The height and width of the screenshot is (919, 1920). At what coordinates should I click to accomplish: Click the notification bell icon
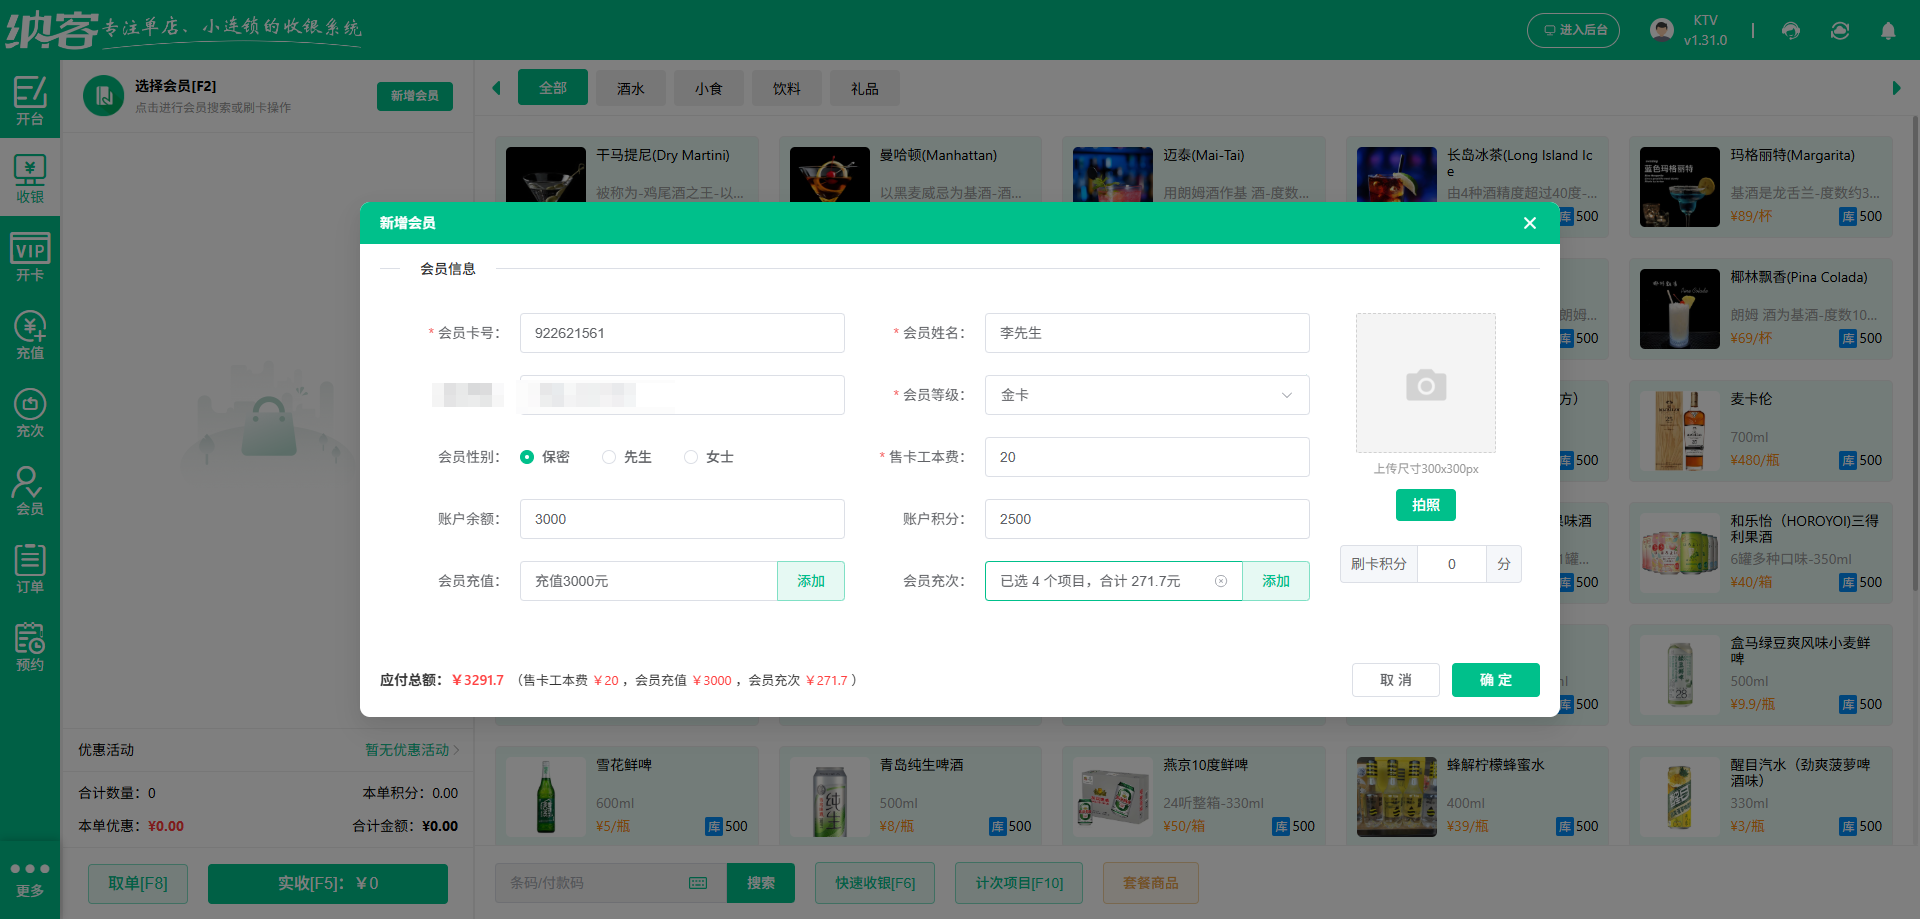1888,31
